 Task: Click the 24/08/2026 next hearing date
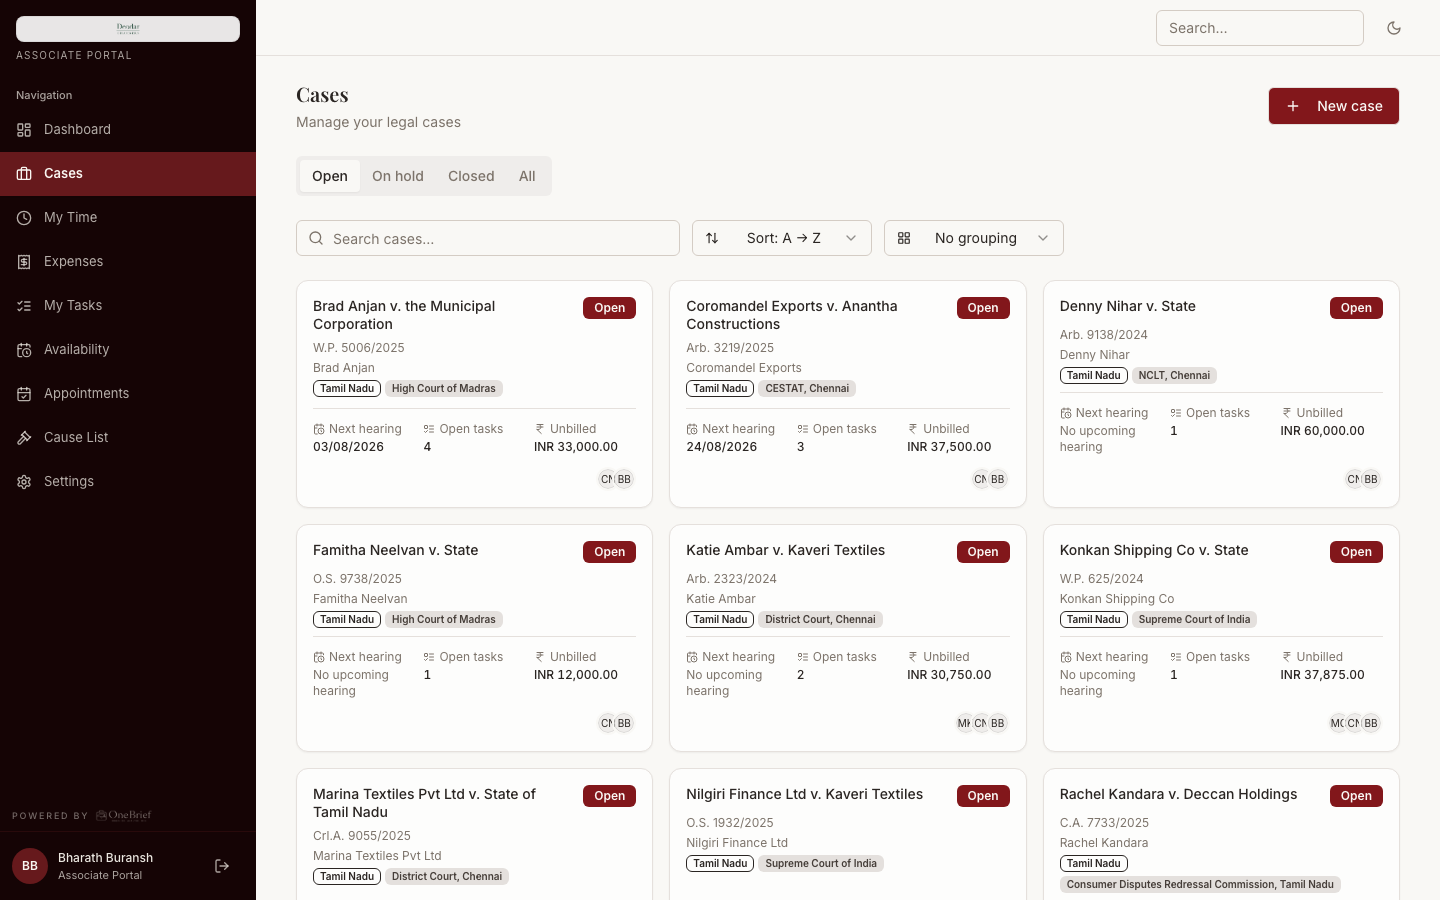[721, 447]
